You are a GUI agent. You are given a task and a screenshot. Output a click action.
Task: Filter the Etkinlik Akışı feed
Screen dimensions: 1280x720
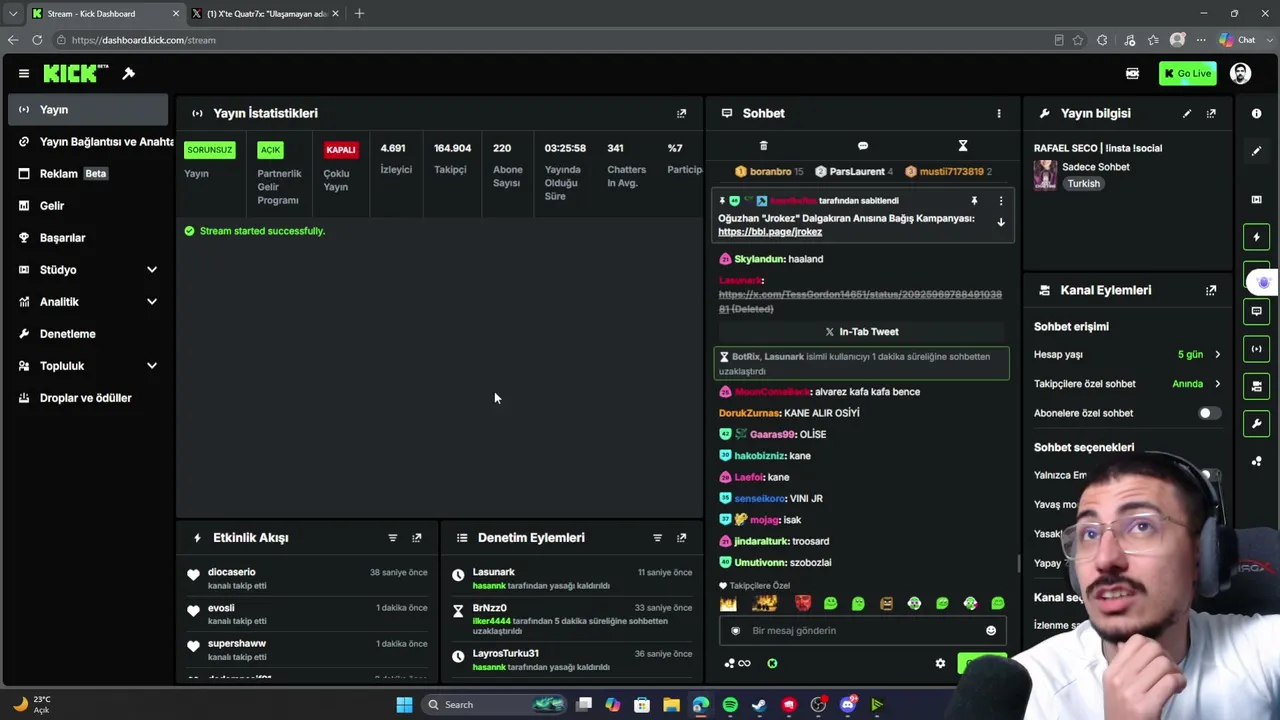coord(392,538)
